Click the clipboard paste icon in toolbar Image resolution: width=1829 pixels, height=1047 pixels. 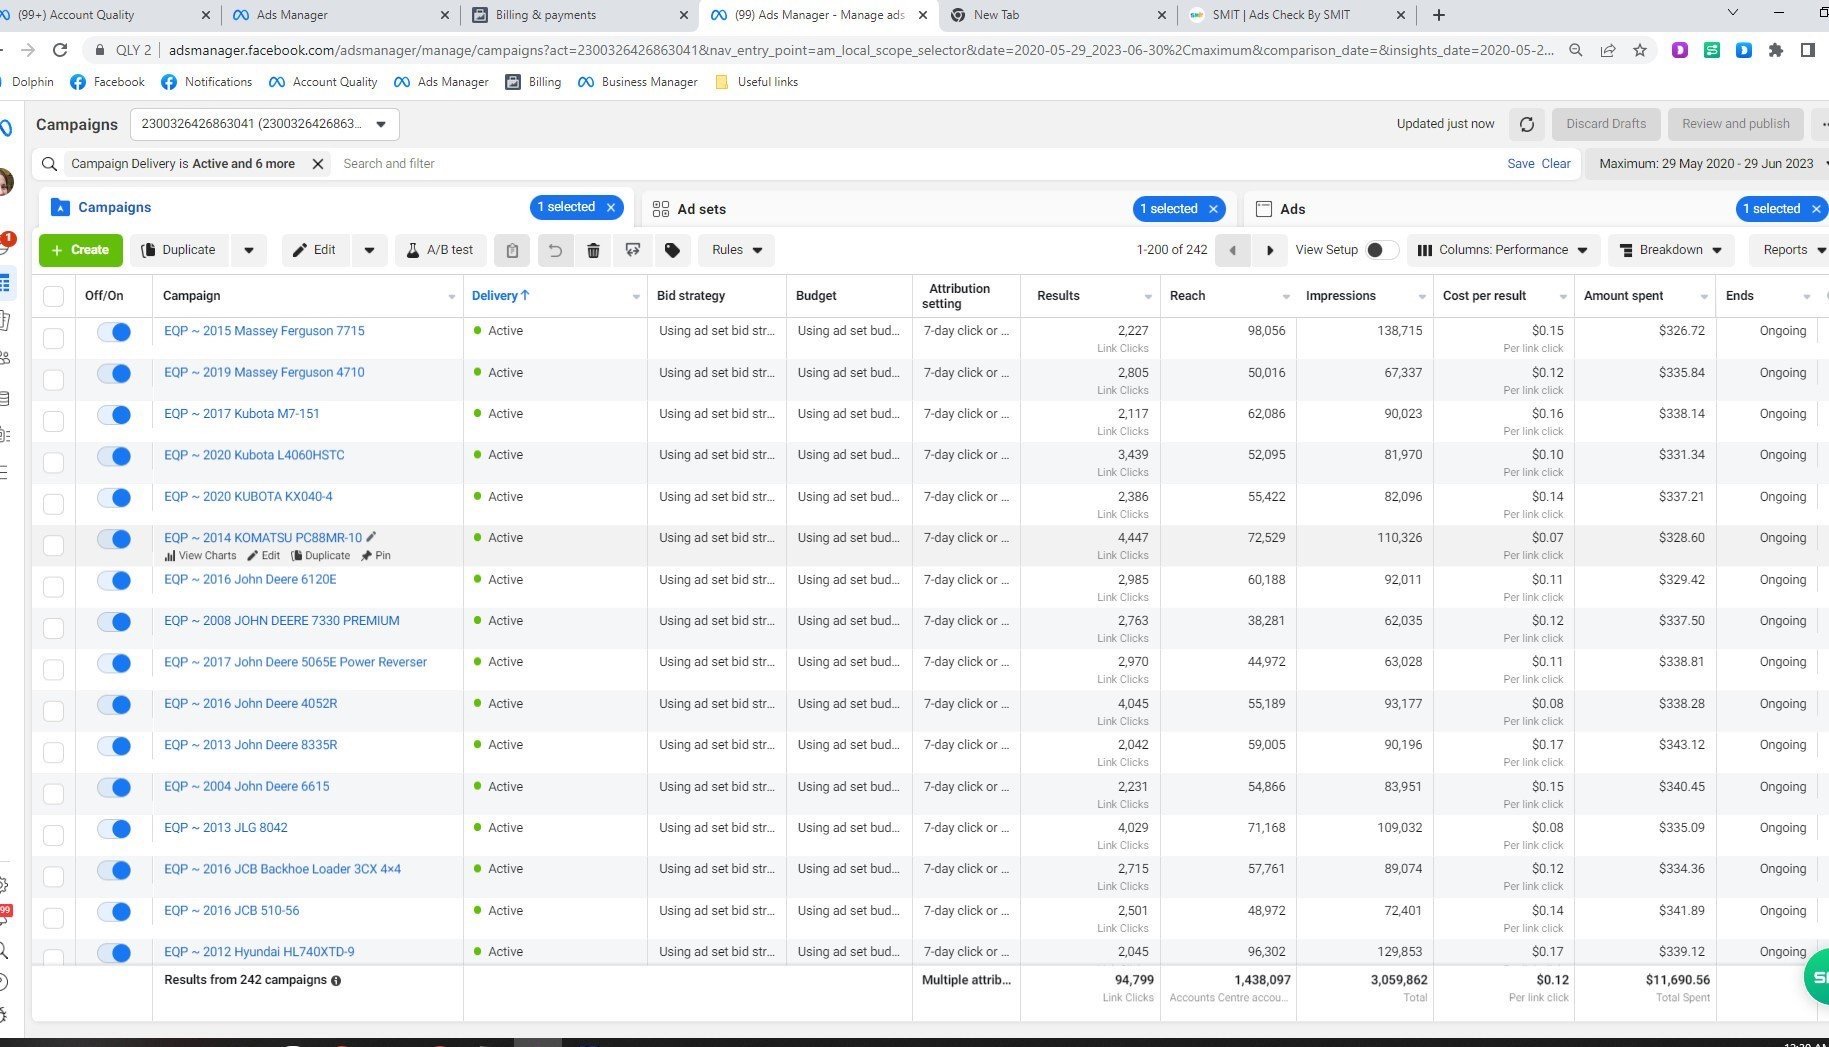[512, 250]
